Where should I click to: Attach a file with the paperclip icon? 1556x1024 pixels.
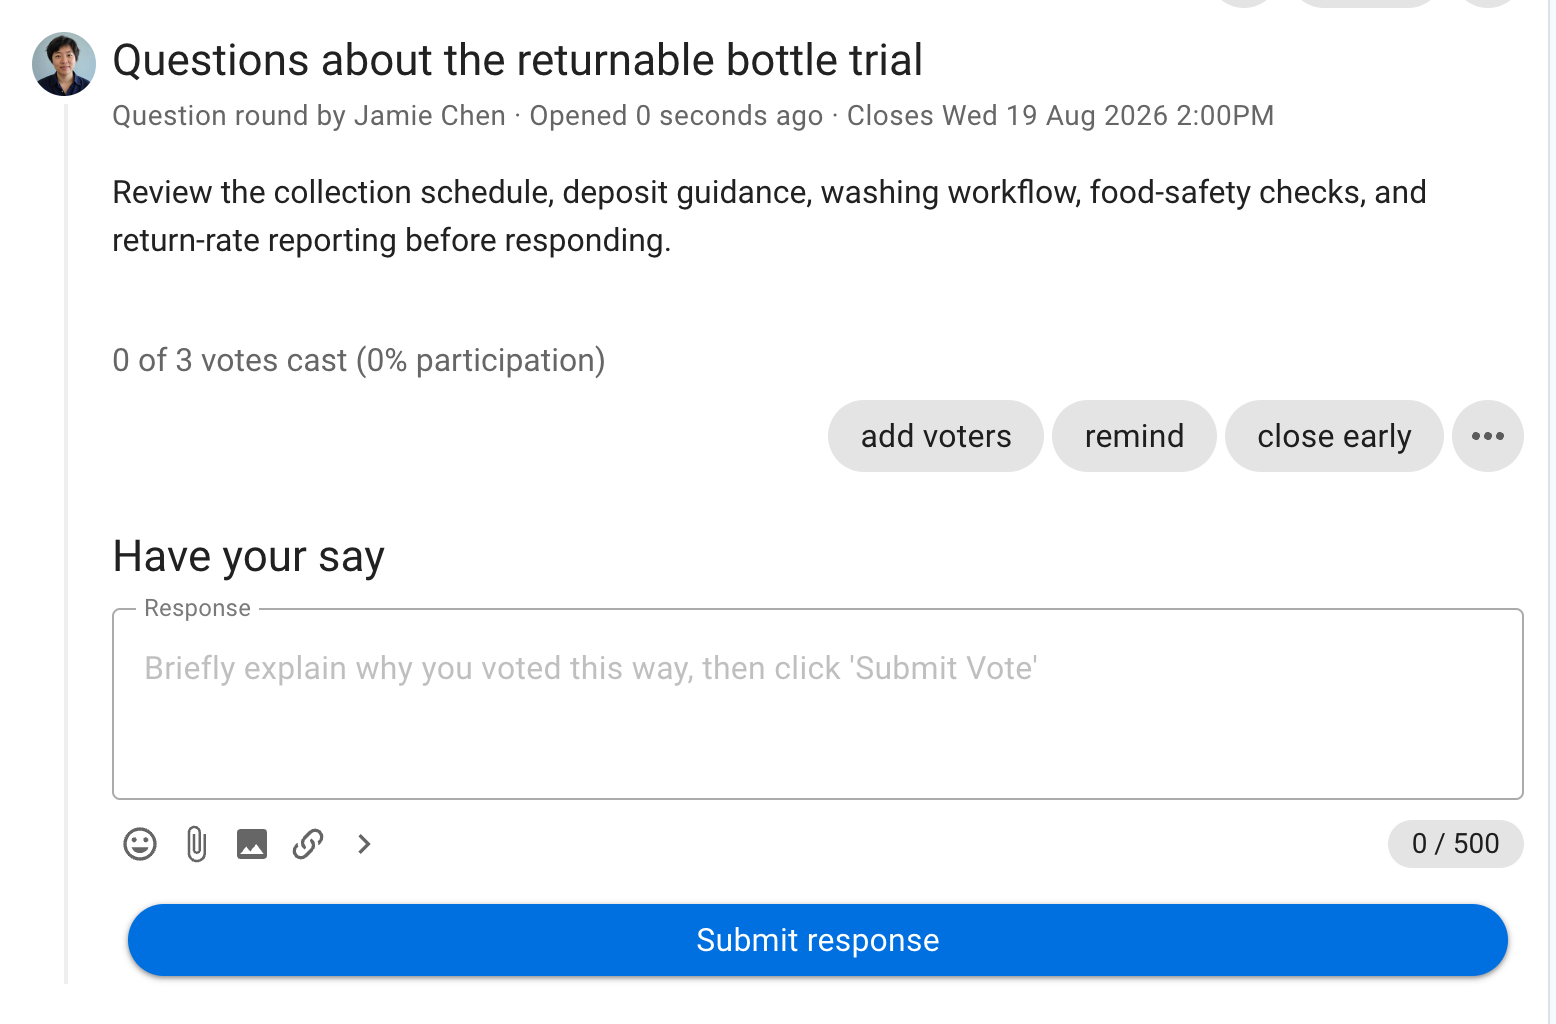196,844
